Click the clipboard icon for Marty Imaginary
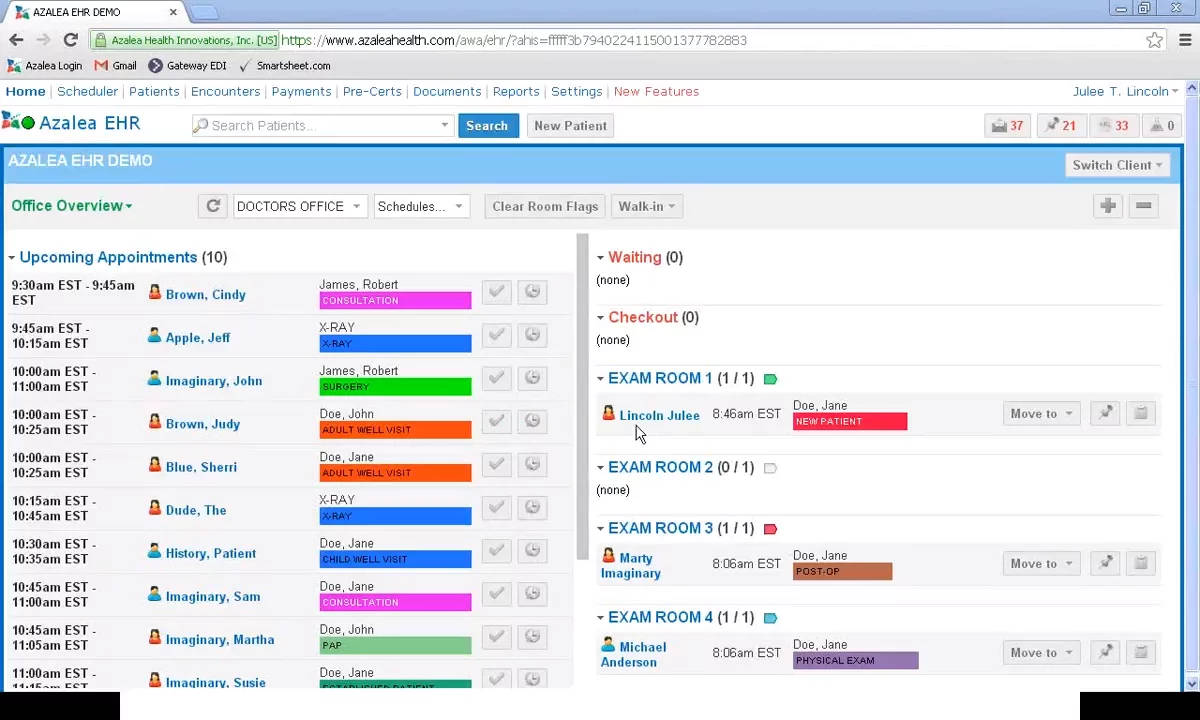This screenshot has width=1200, height=720. [1140, 564]
